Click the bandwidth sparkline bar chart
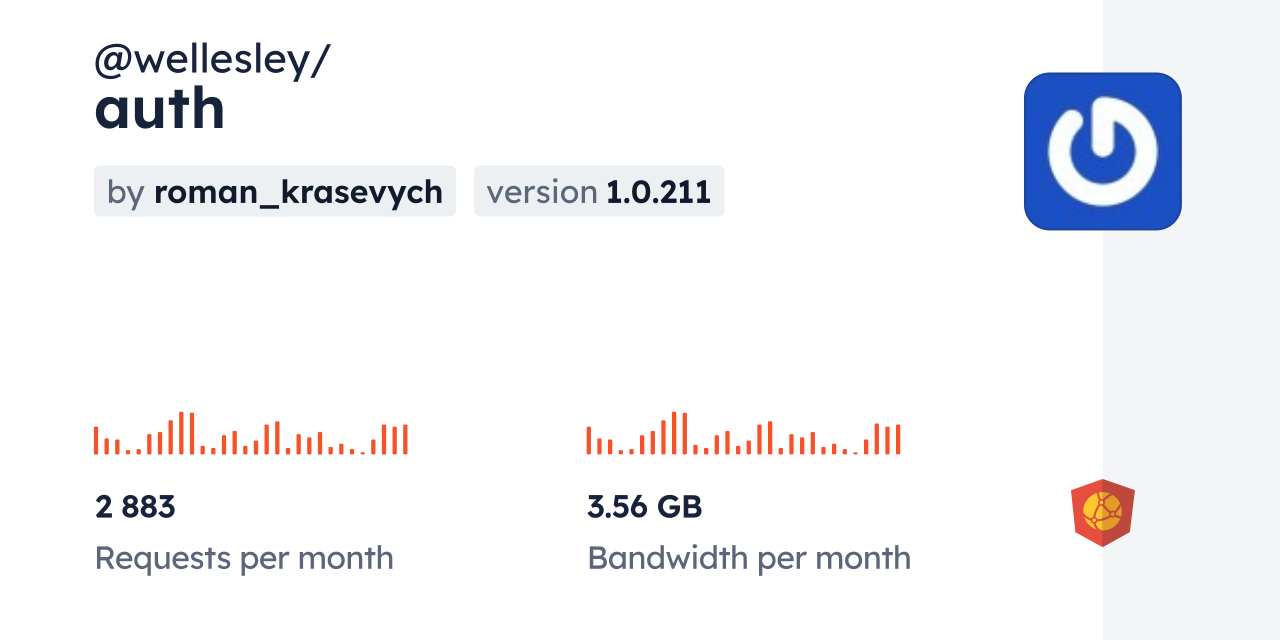The image size is (1280, 640). pyautogui.click(x=743, y=434)
